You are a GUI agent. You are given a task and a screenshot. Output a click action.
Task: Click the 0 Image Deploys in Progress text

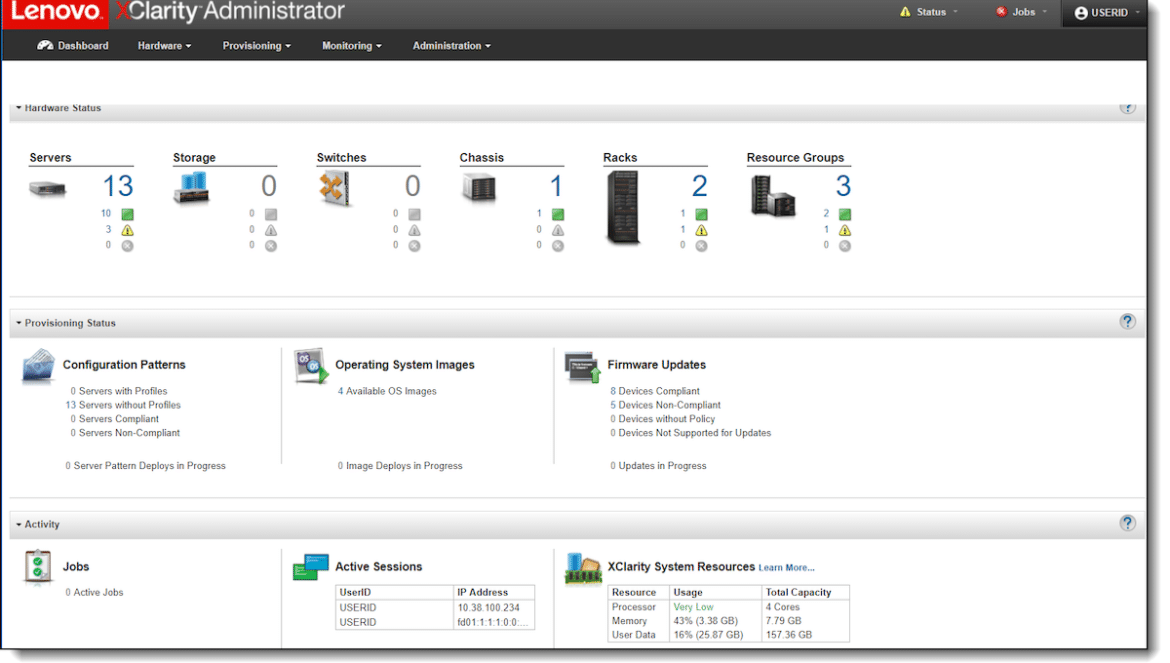point(400,465)
